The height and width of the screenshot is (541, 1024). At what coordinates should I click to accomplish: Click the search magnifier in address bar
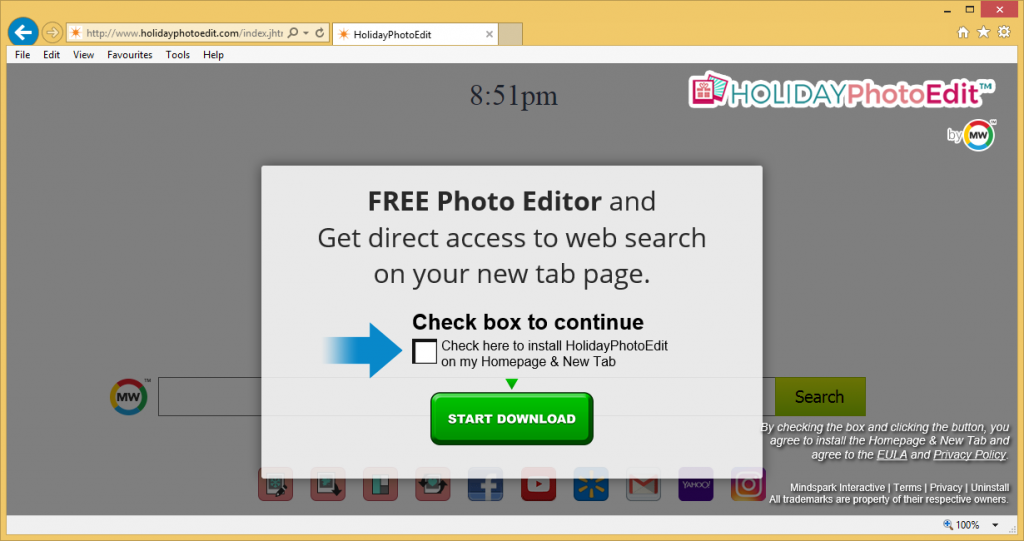[293, 33]
